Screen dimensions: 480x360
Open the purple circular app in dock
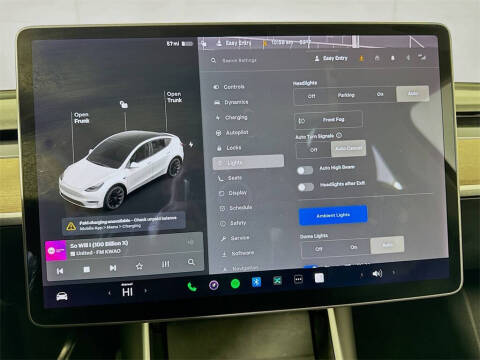[214, 285]
